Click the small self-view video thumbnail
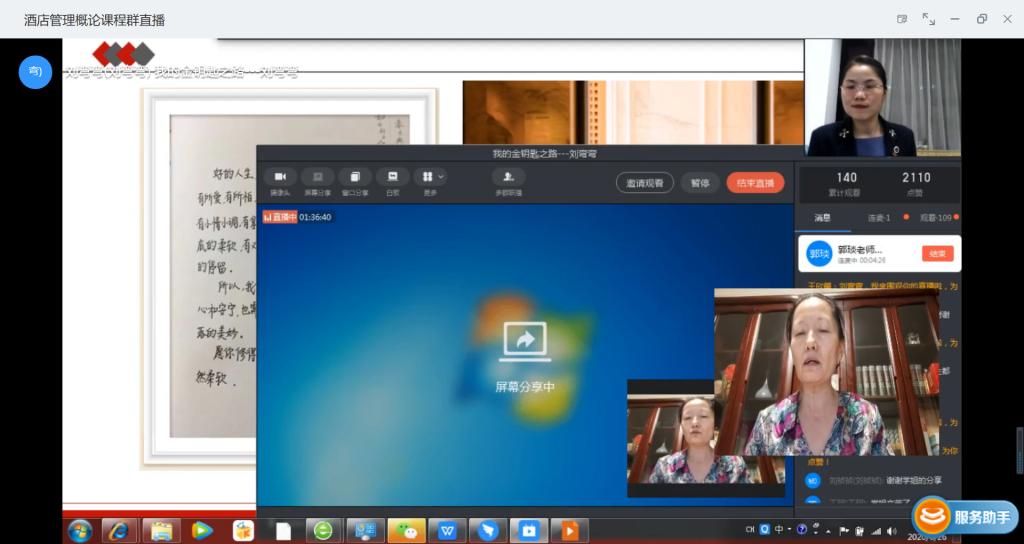 (x=689, y=438)
